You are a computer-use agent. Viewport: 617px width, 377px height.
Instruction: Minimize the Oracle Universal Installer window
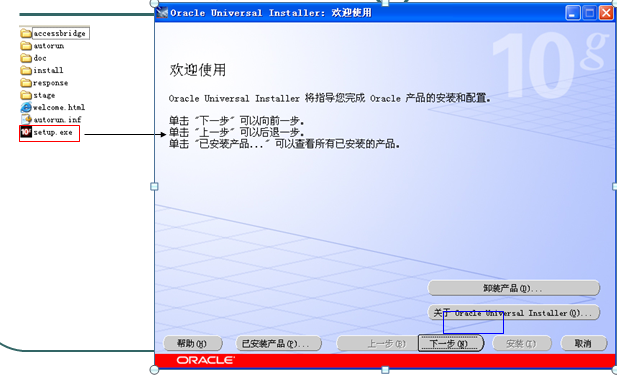[x=573, y=13]
